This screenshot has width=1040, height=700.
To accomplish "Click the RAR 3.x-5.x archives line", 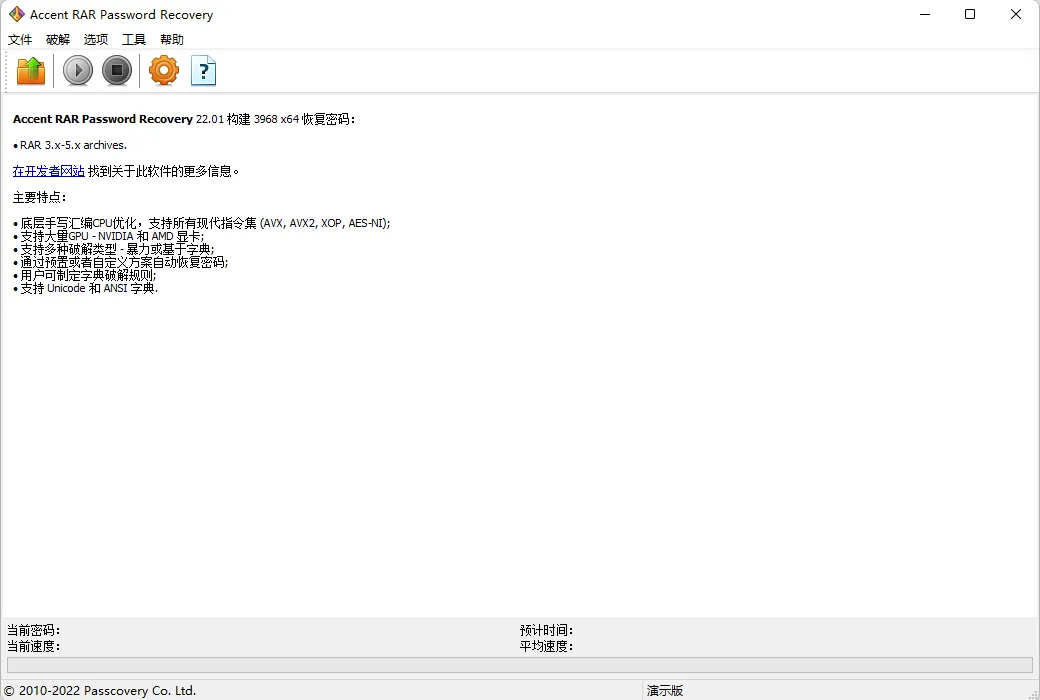I will [x=70, y=145].
